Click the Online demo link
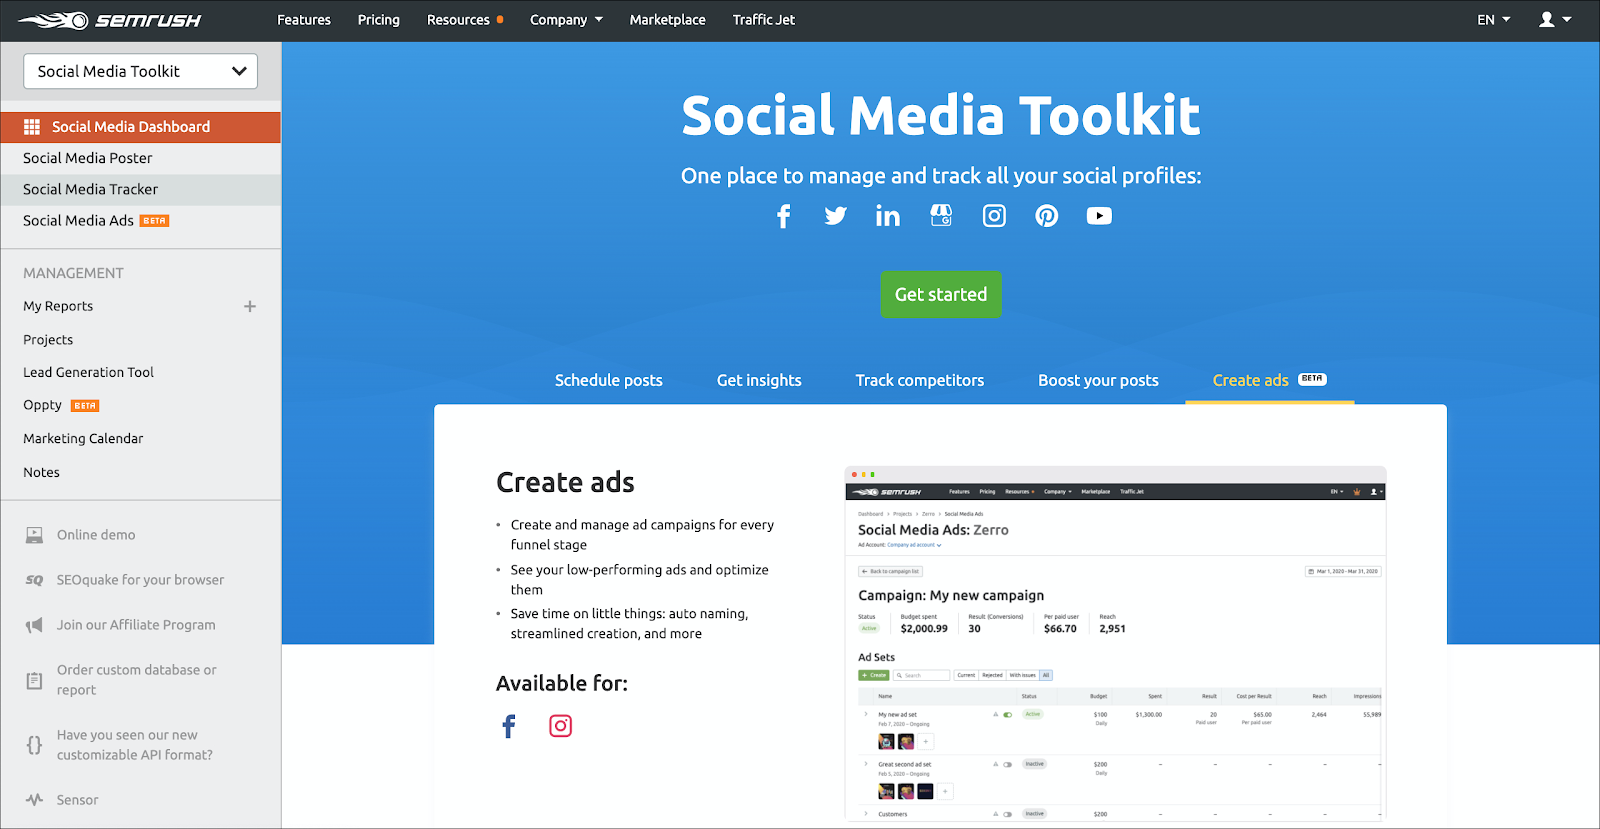Viewport: 1600px width, 829px height. [96, 535]
